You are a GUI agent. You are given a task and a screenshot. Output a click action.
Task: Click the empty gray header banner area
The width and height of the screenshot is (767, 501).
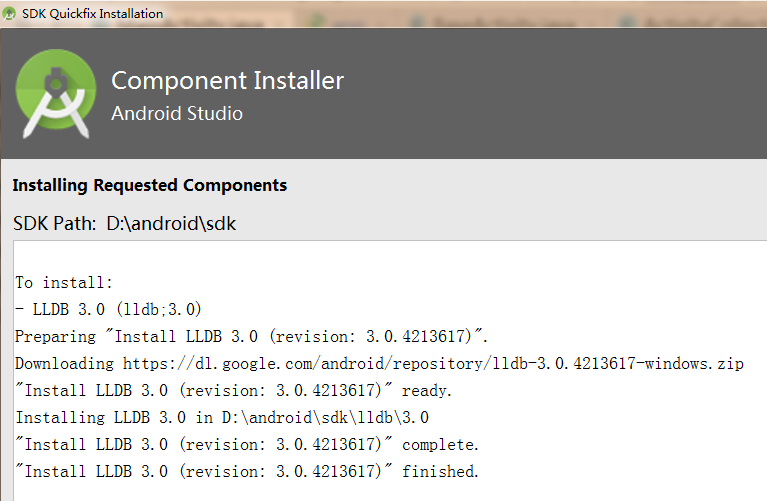point(553,93)
